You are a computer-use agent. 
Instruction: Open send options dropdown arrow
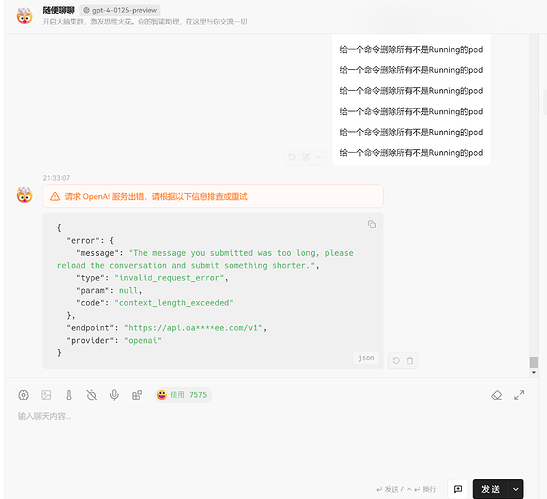click(x=516, y=489)
